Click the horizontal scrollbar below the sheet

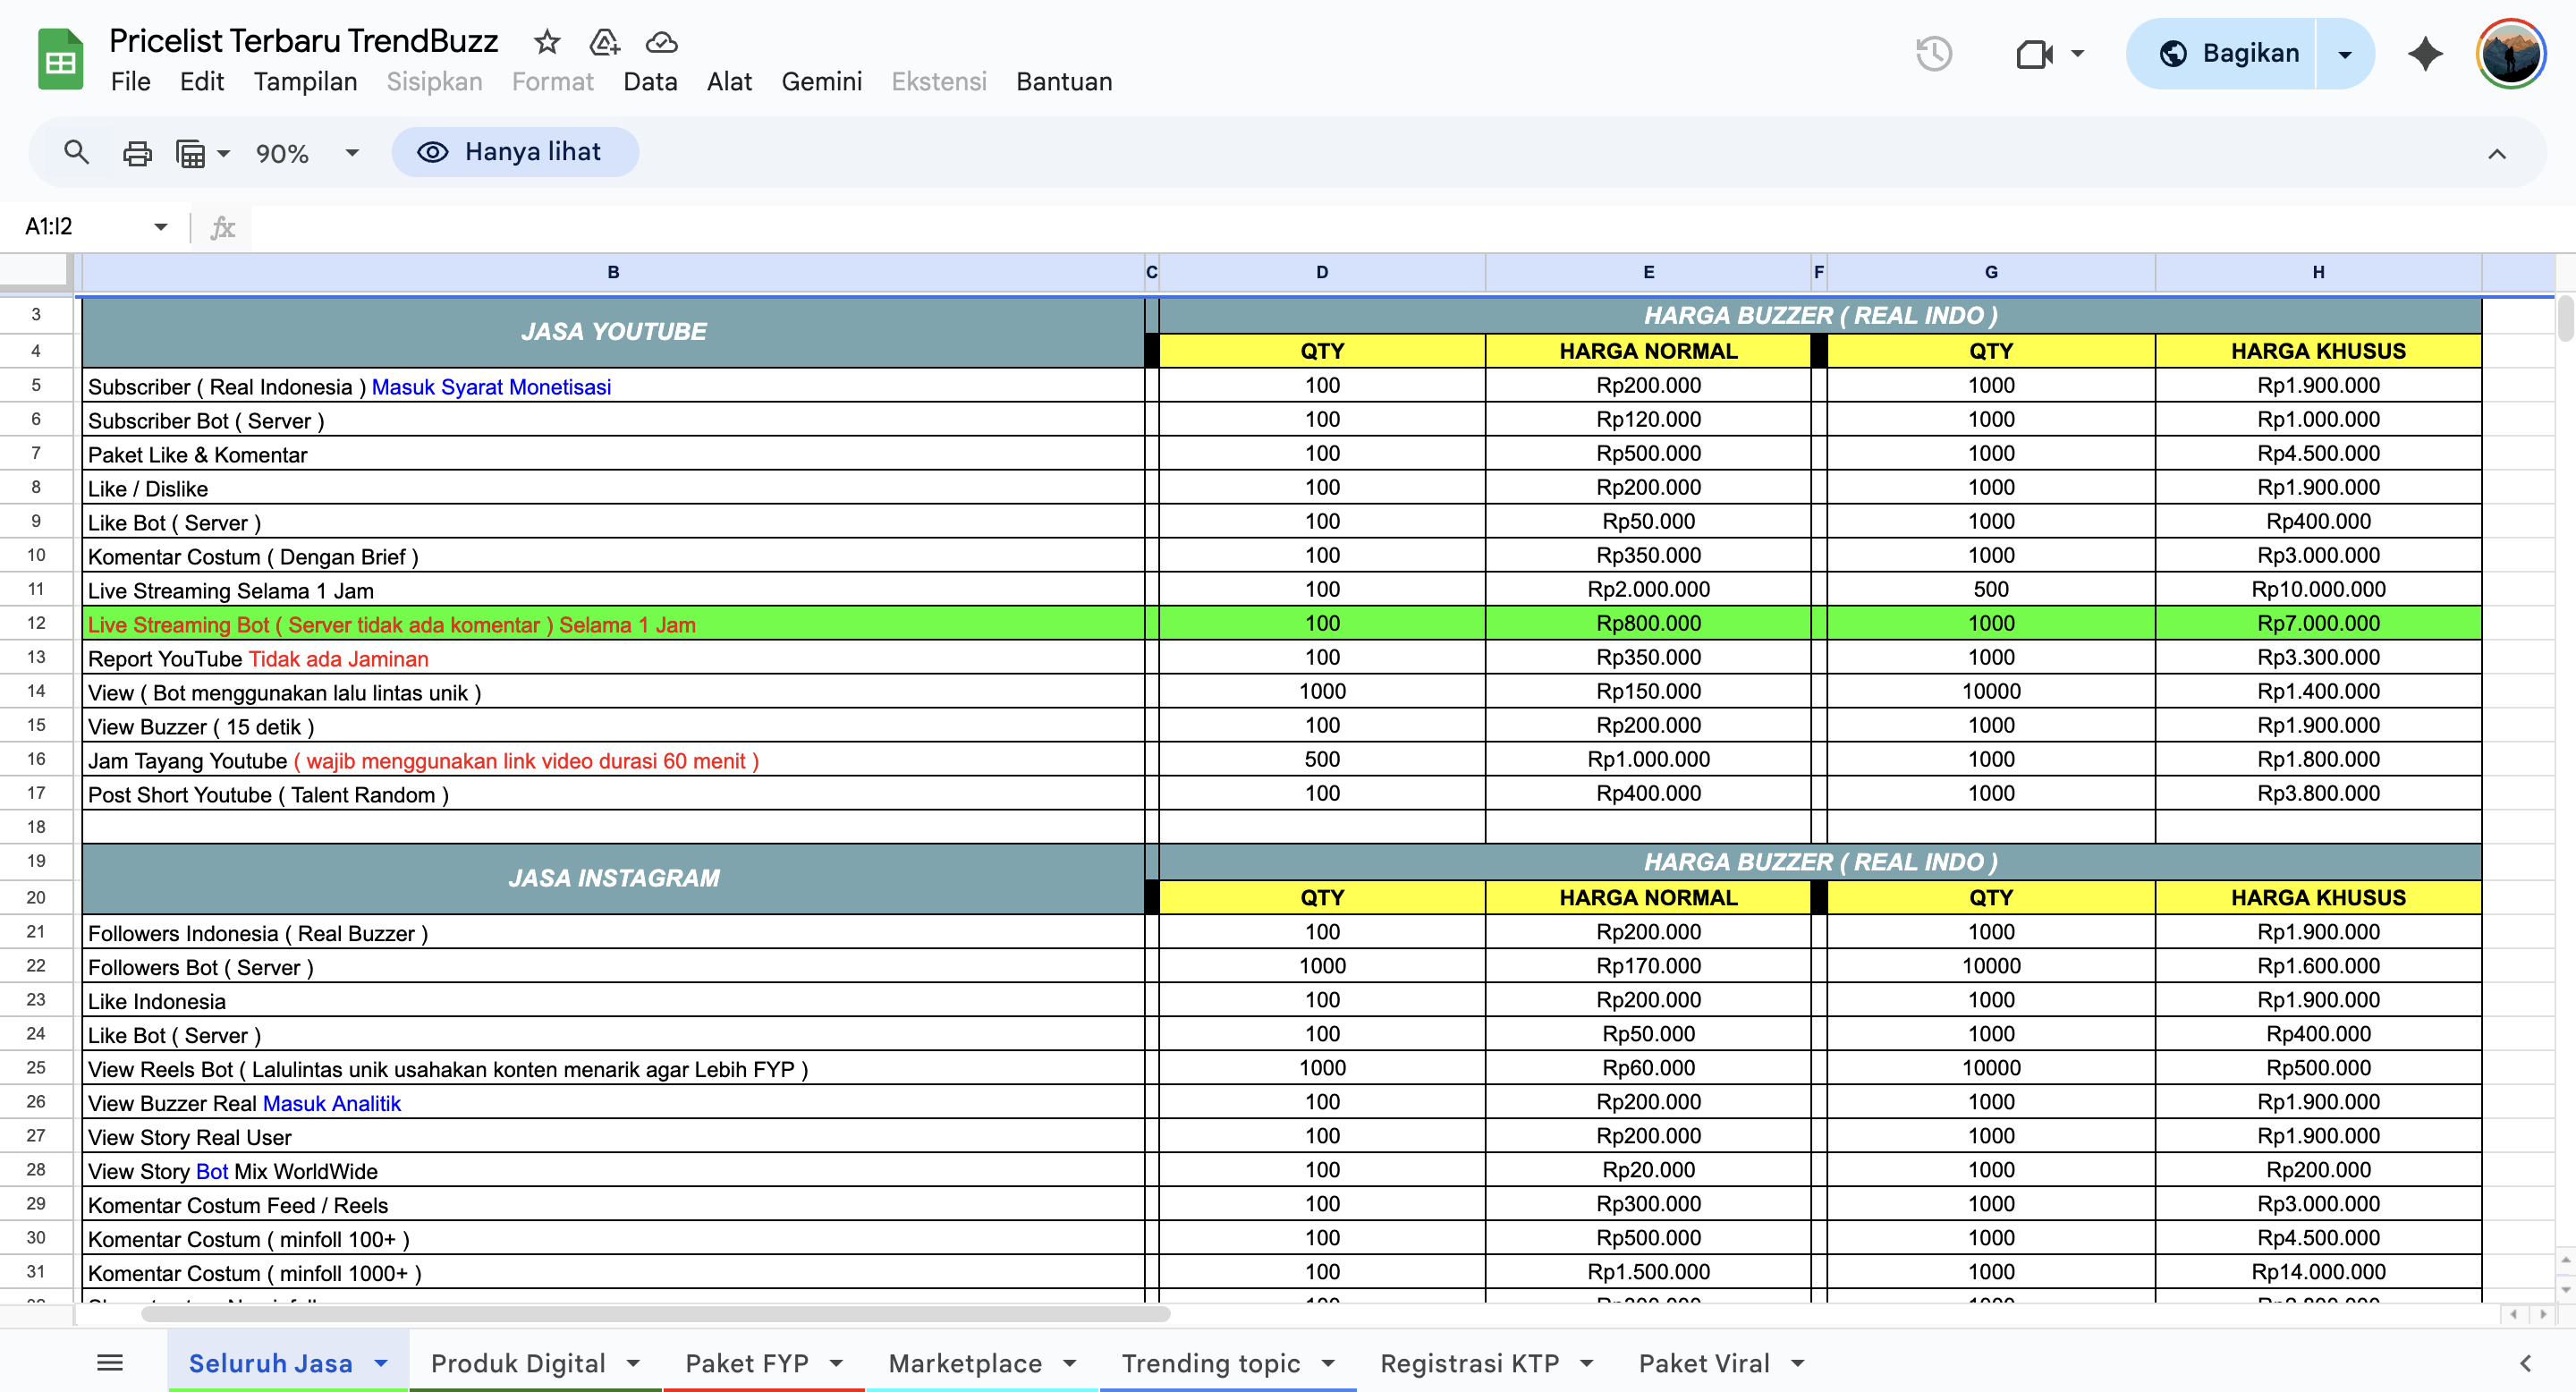click(x=655, y=1313)
